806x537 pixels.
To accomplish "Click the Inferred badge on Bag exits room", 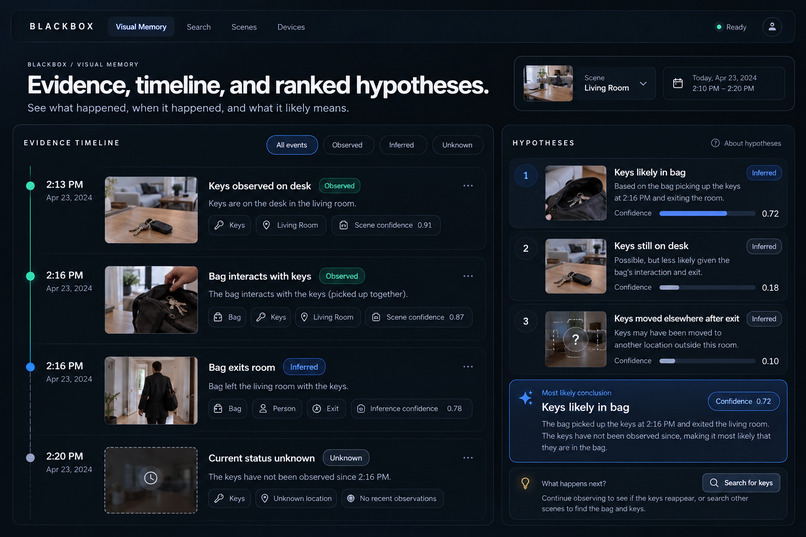I will click(x=304, y=367).
